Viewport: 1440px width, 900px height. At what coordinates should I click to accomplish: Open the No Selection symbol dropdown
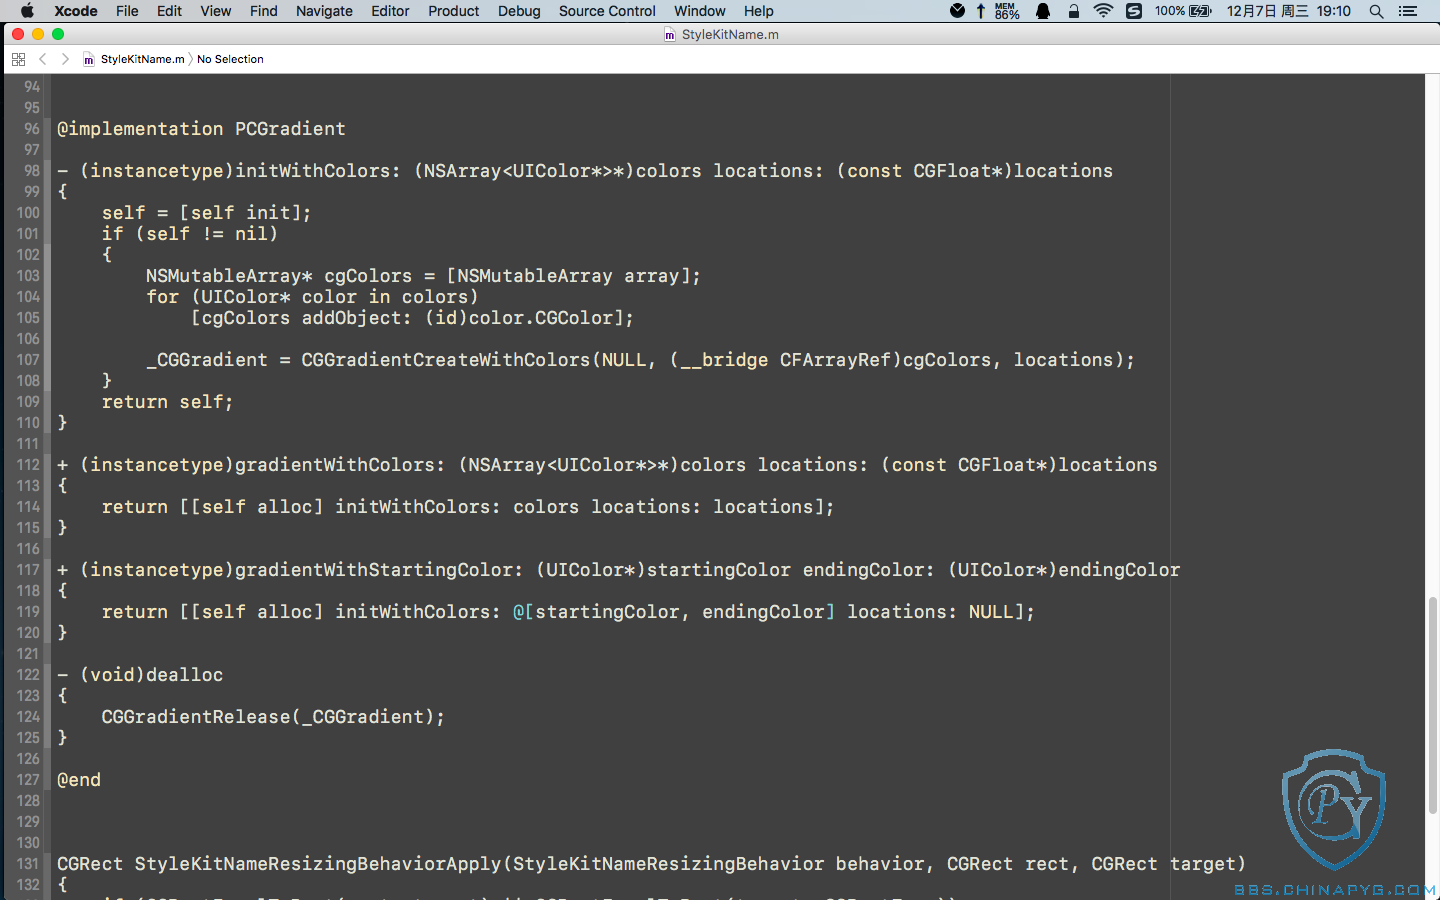230,59
